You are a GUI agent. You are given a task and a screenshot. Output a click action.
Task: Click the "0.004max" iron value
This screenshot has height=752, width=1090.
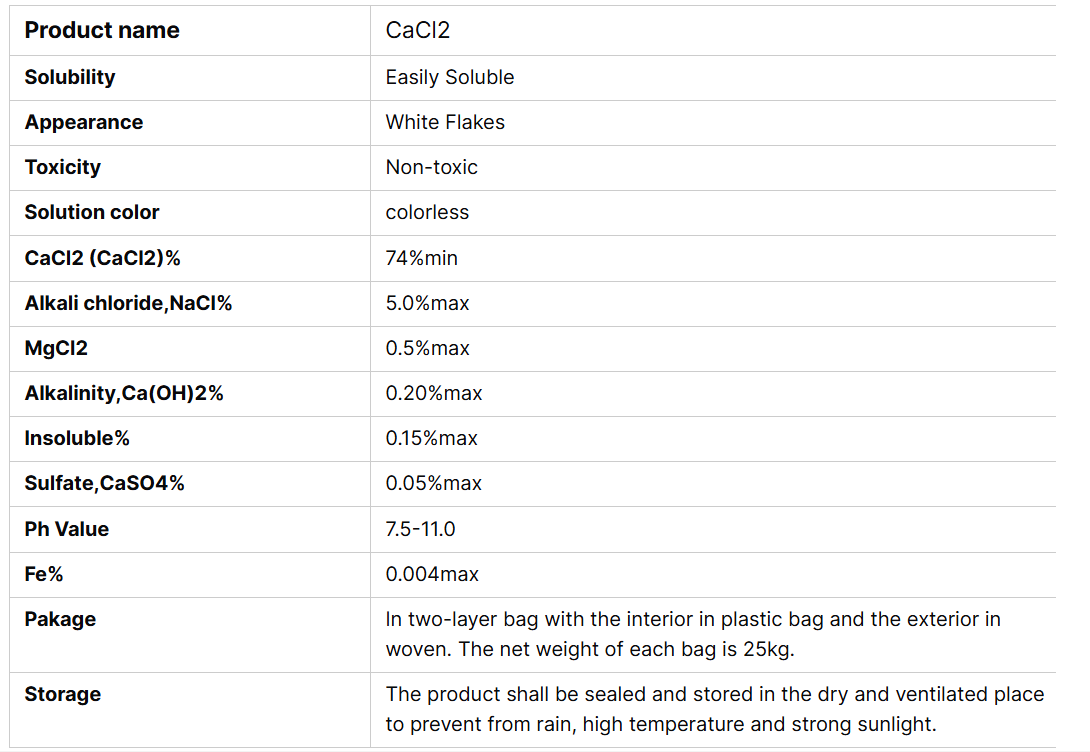[x=432, y=574]
